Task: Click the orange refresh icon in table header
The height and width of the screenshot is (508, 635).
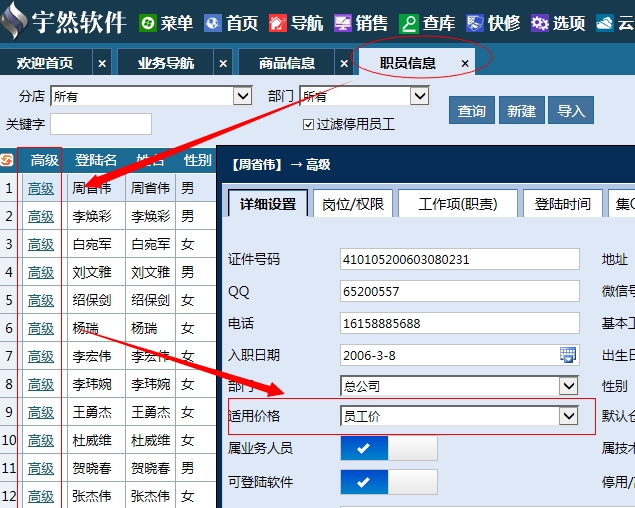Action: click(x=7, y=160)
